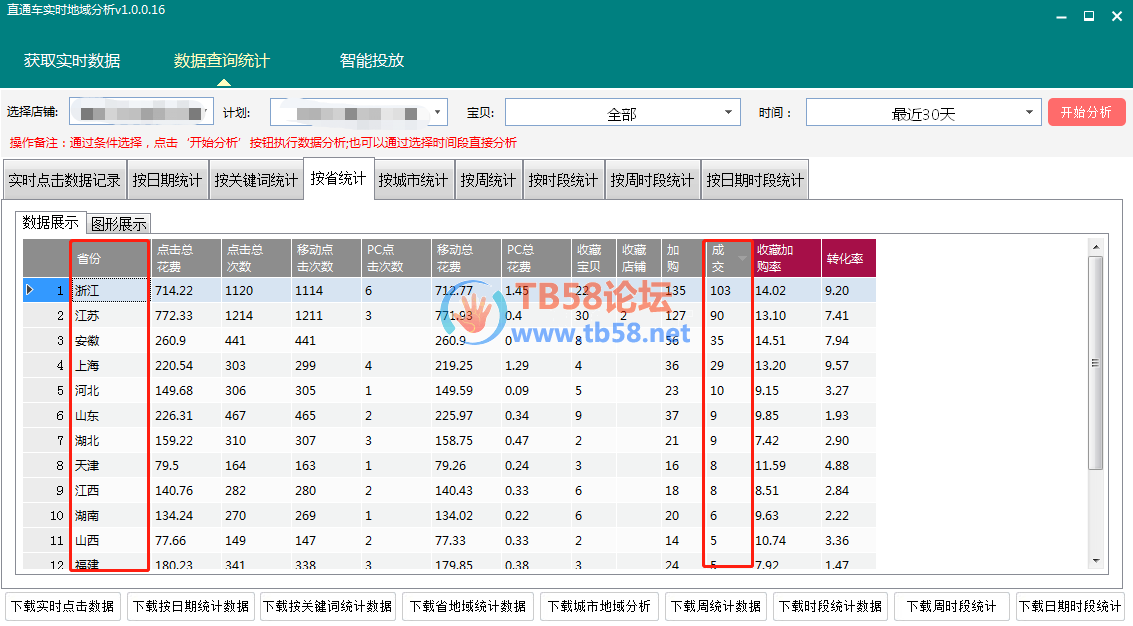The image size is (1133, 626).
Task: Select the 浙江 province cell
Action: 110,291
